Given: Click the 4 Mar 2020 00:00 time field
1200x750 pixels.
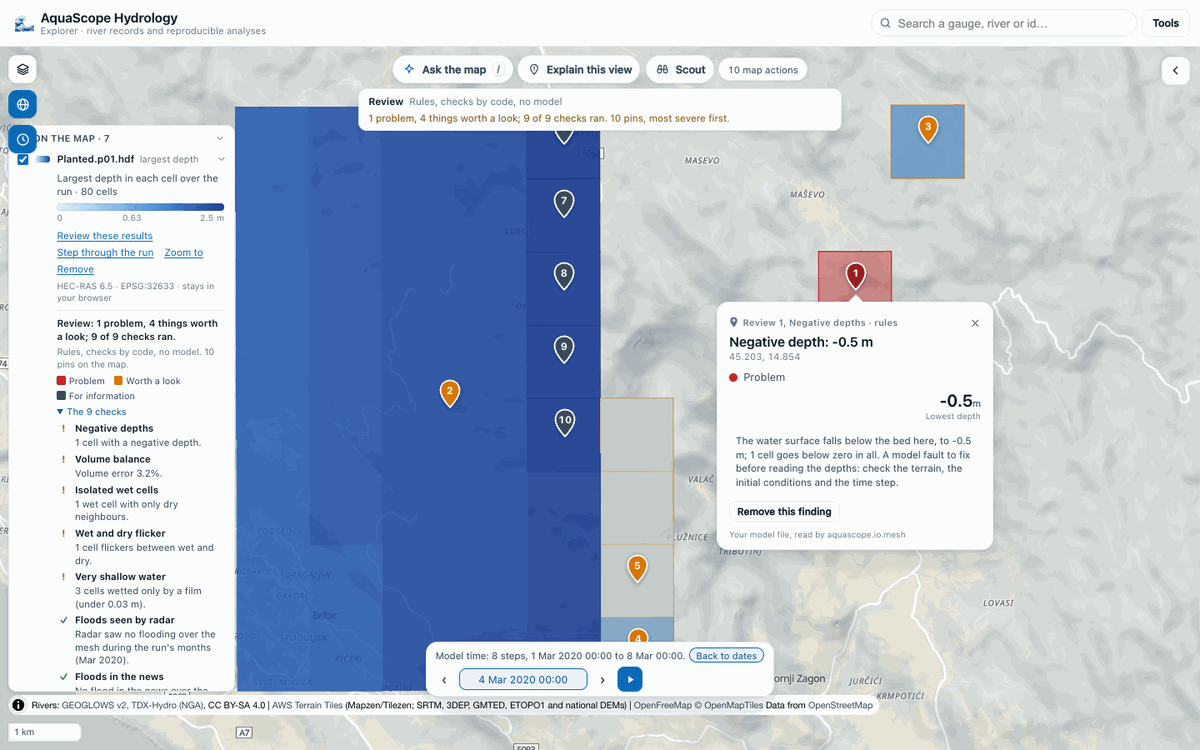Looking at the screenshot, I should click(523, 680).
